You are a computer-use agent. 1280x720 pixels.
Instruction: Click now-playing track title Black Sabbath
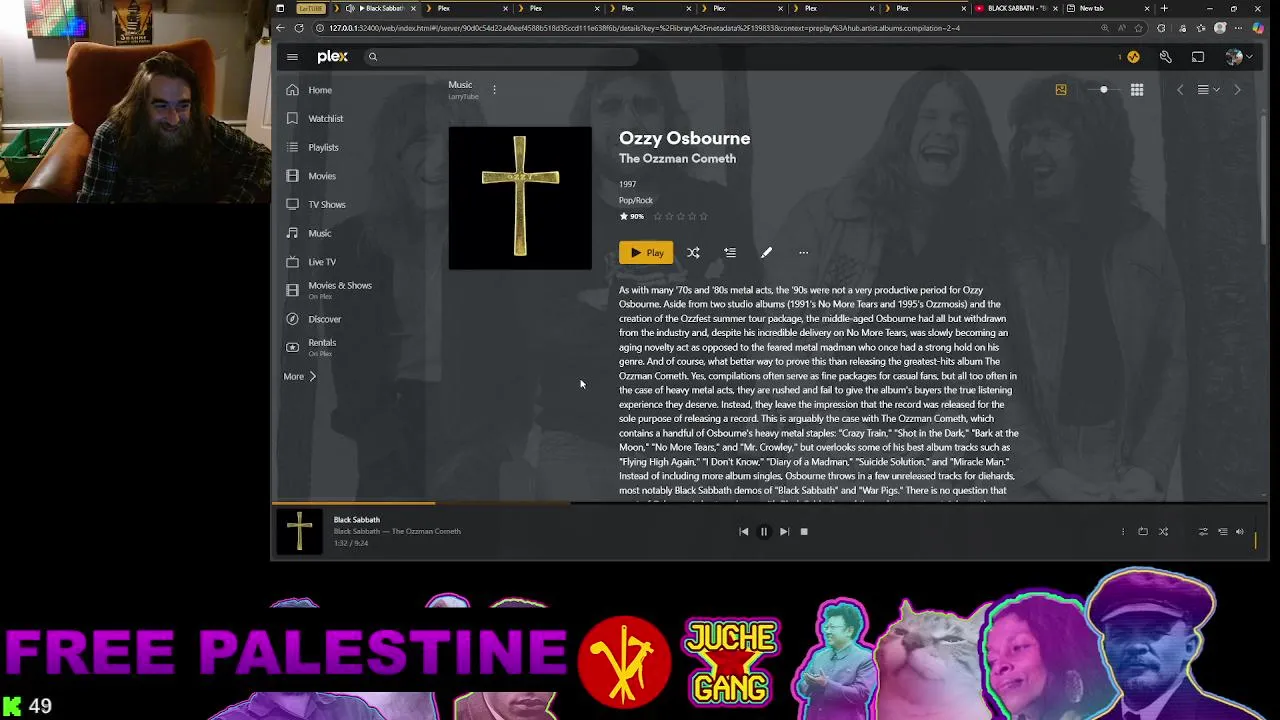click(x=357, y=520)
